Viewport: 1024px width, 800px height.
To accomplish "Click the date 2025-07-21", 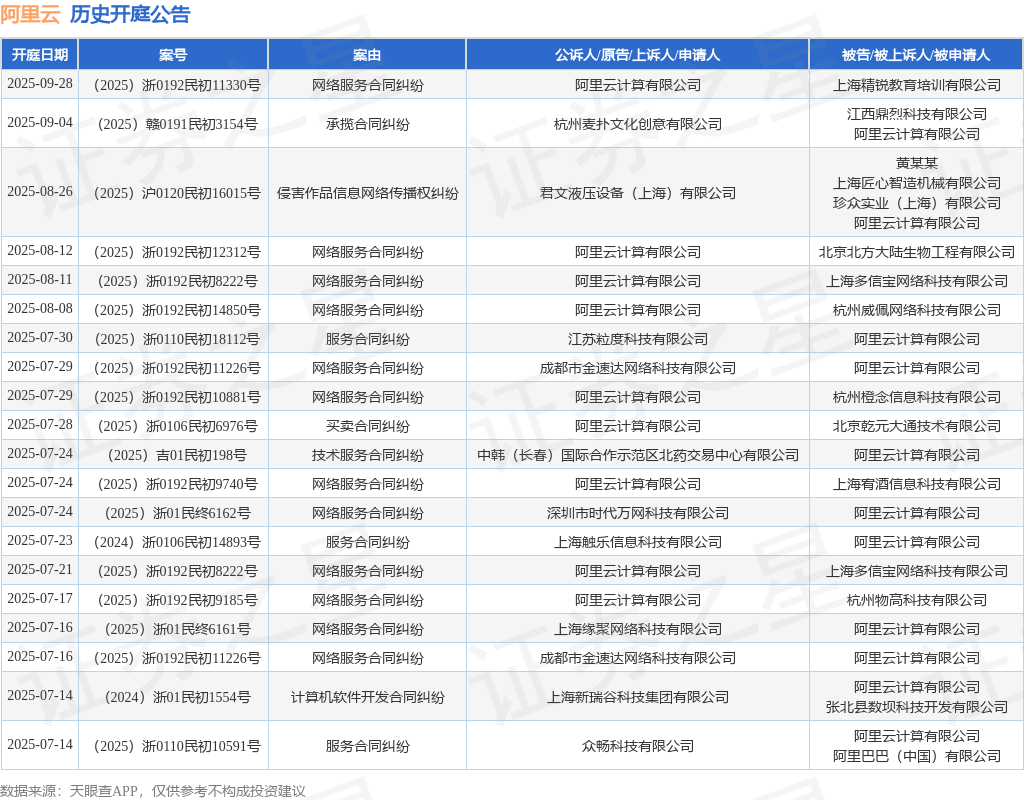I will [40, 569].
